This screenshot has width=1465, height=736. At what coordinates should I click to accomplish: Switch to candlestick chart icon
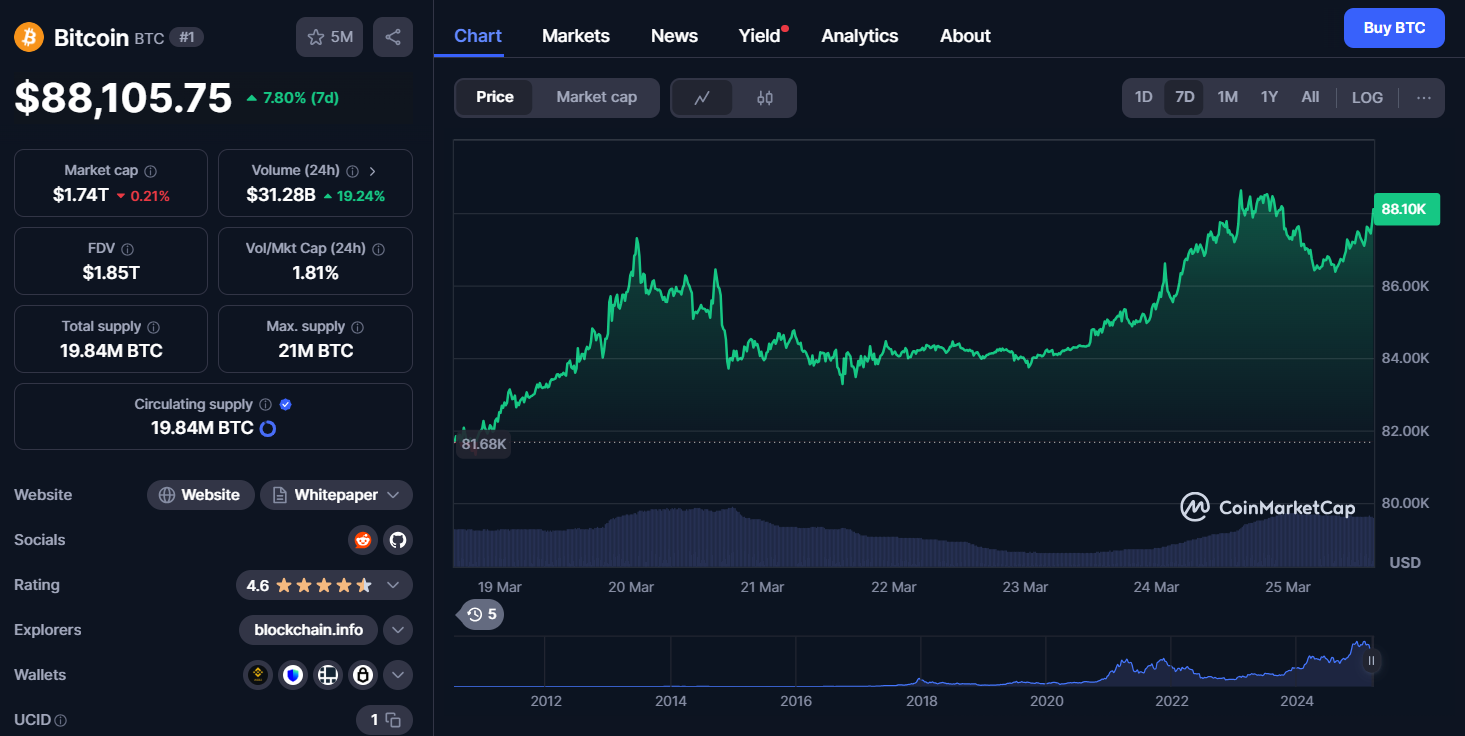(765, 98)
